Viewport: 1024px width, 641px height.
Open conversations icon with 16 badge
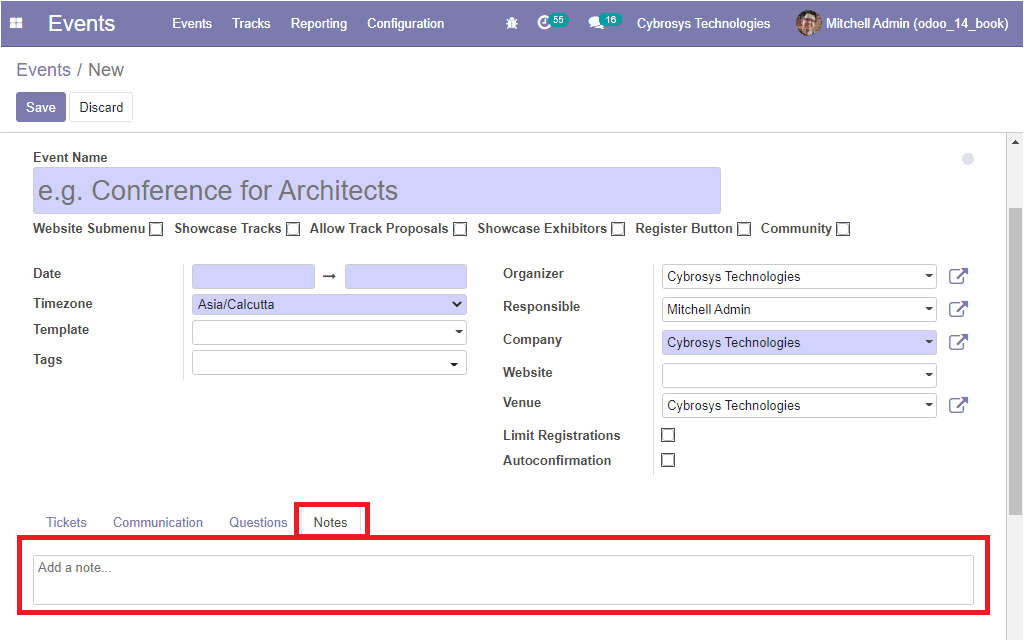[597, 23]
